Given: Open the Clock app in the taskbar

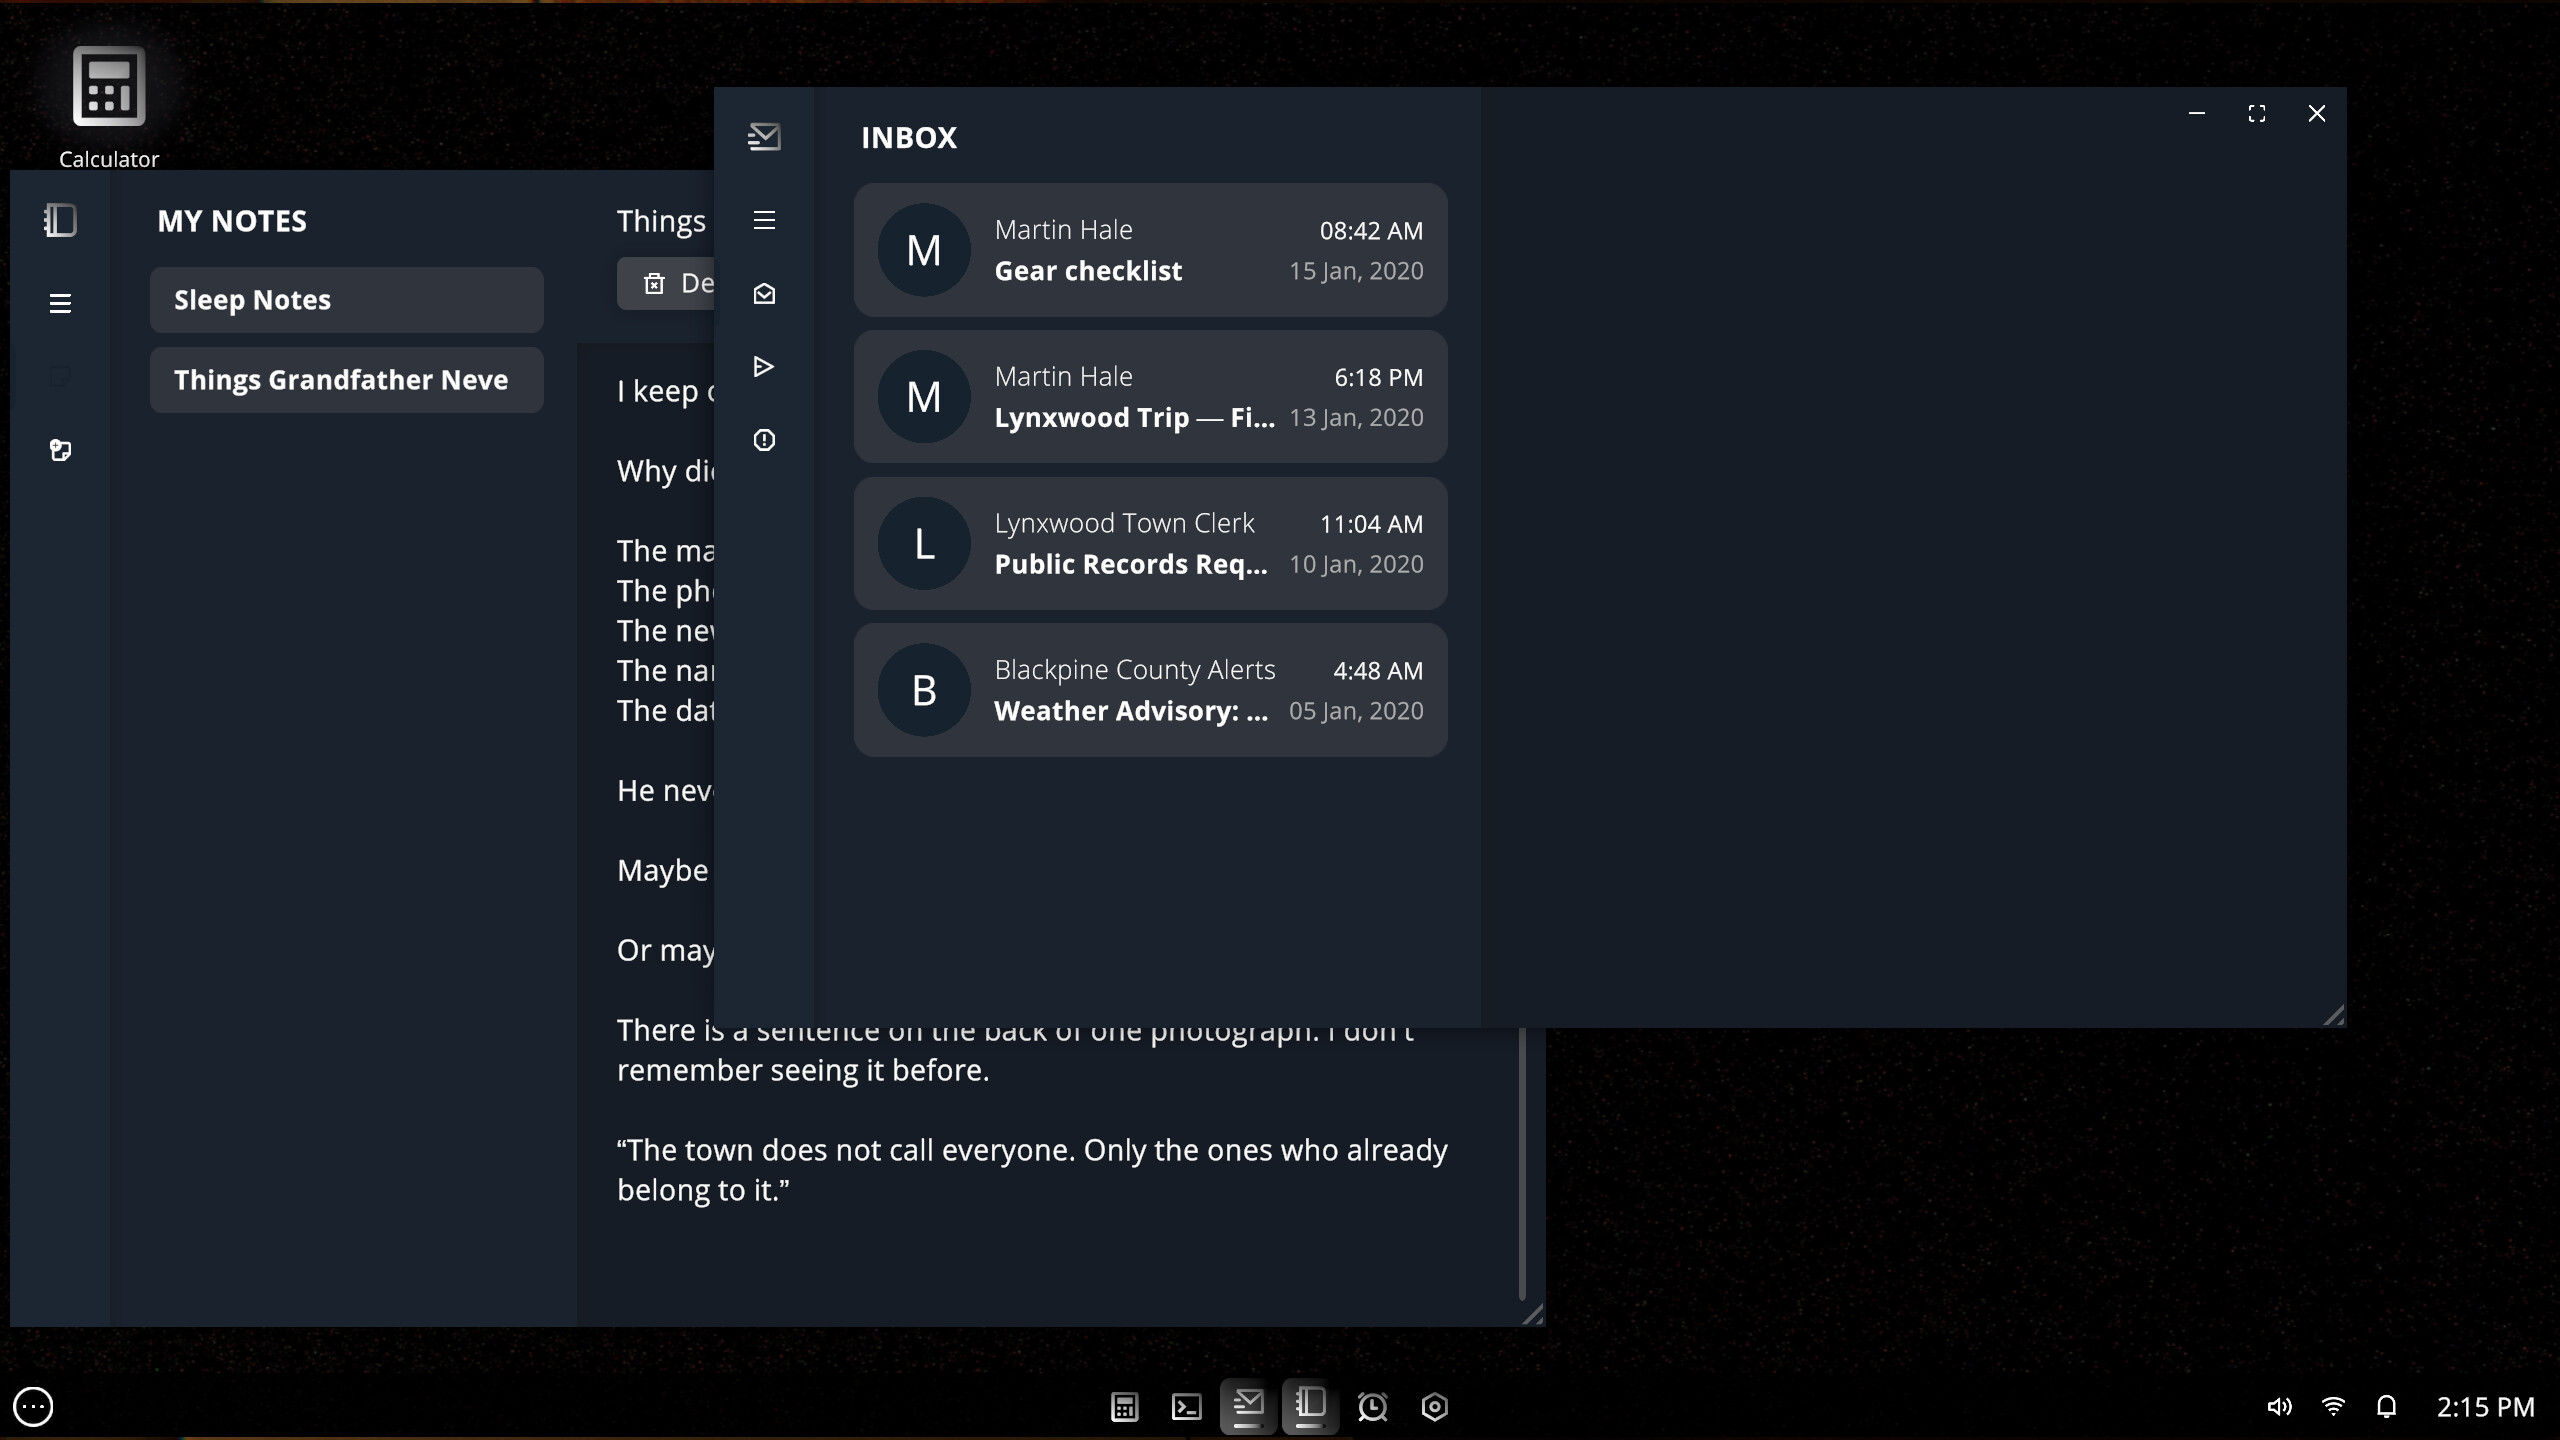Looking at the screenshot, I should point(1373,1407).
